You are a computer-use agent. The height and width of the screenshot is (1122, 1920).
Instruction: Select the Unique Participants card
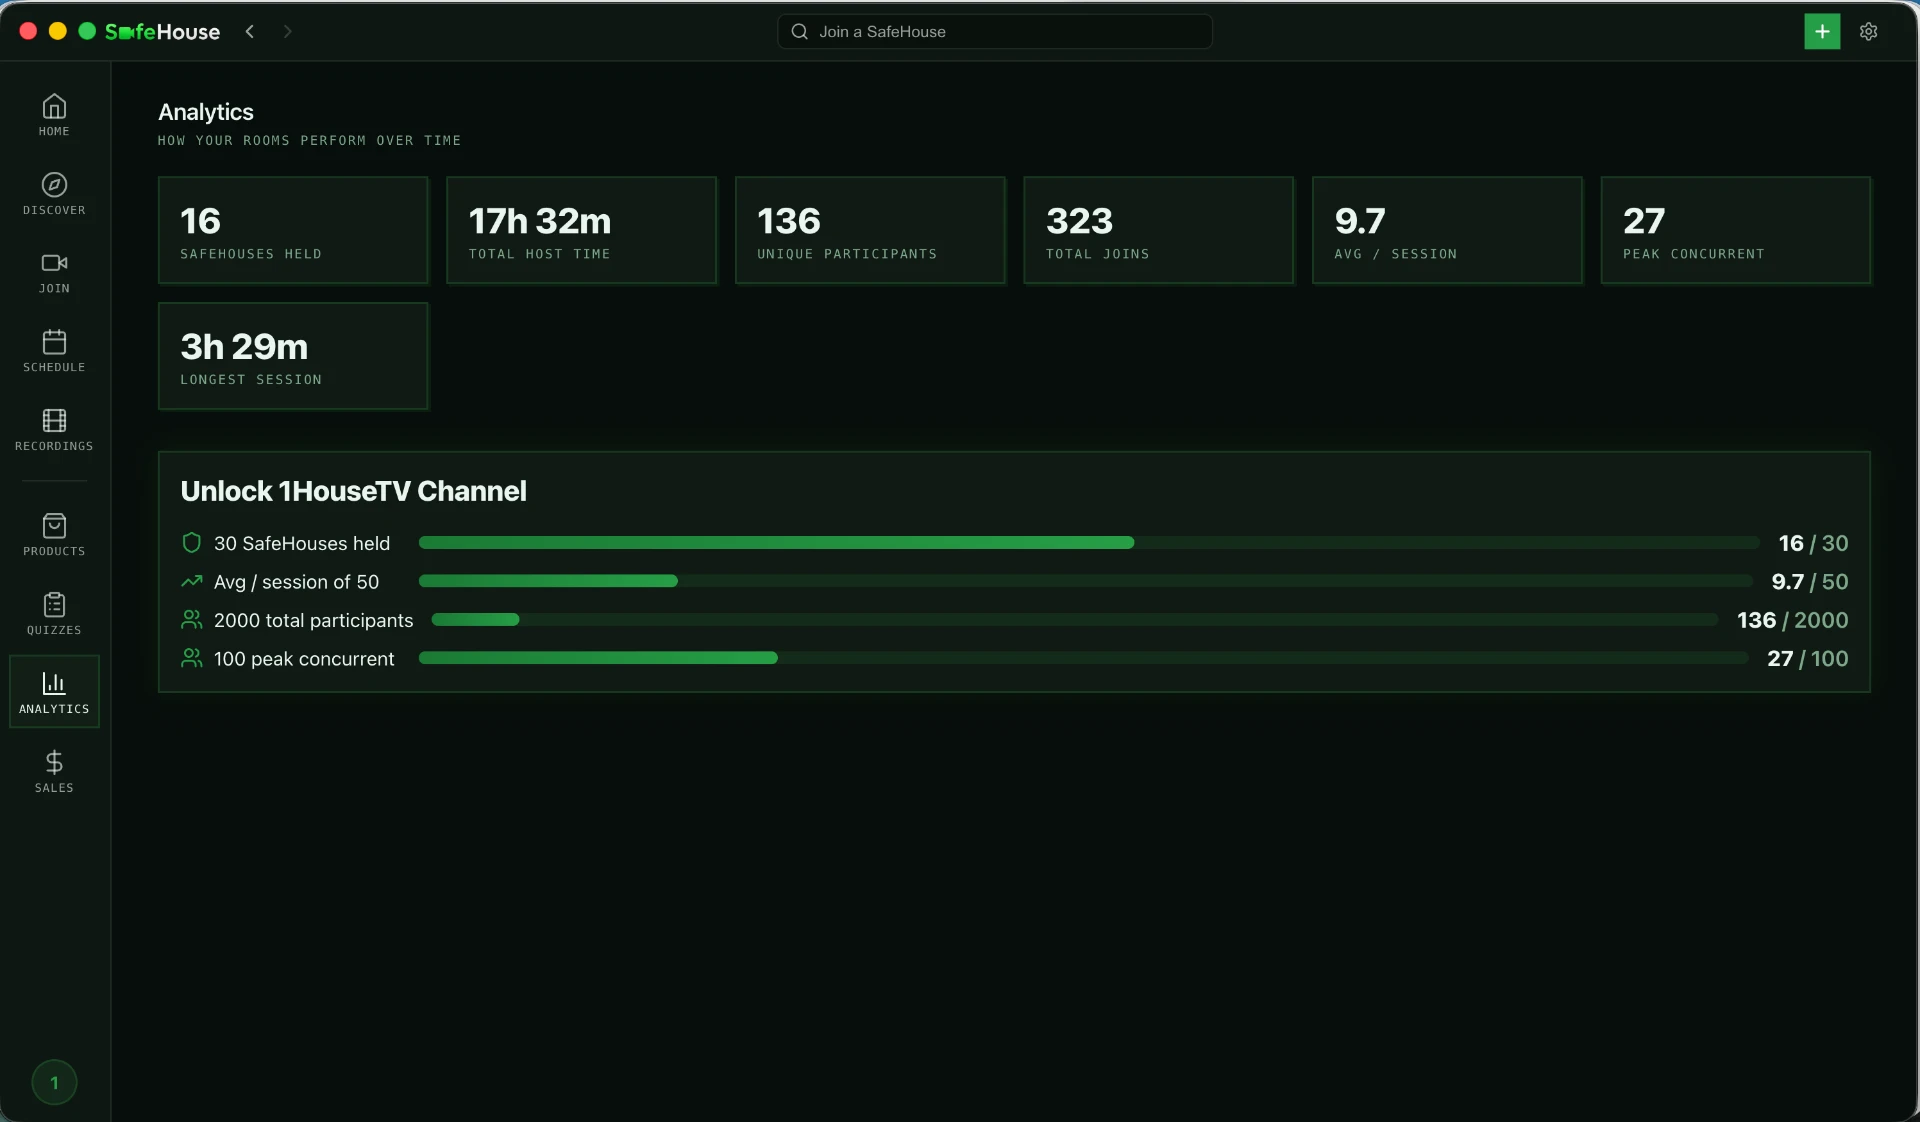tap(870, 230)
